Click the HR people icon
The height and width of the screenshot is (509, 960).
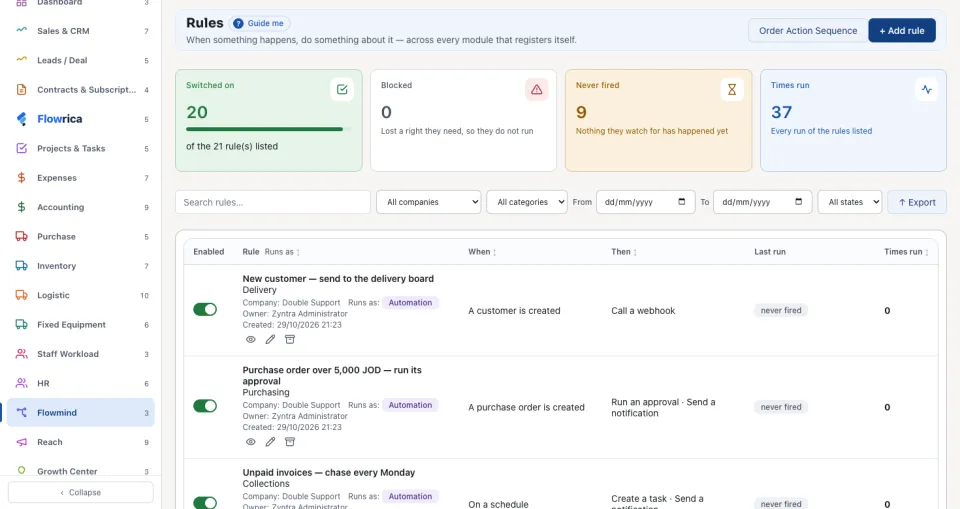[x=21, y=383]
